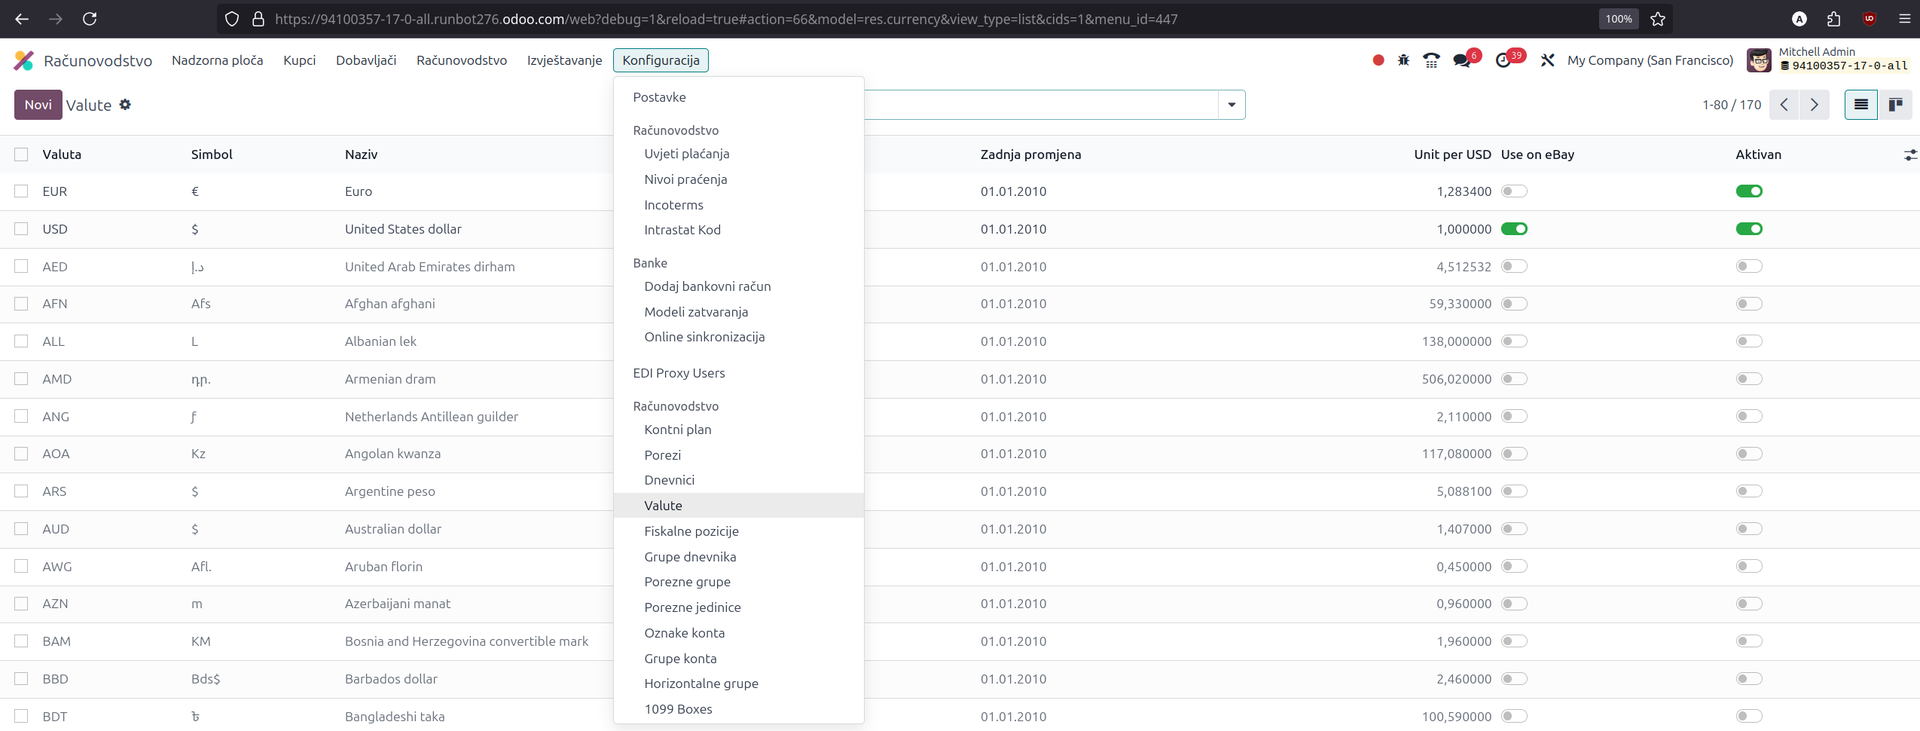This screenshot has height=731, width=1920.
Task: Enable Use on eBay for AED
Action: tap(1514, 267)
